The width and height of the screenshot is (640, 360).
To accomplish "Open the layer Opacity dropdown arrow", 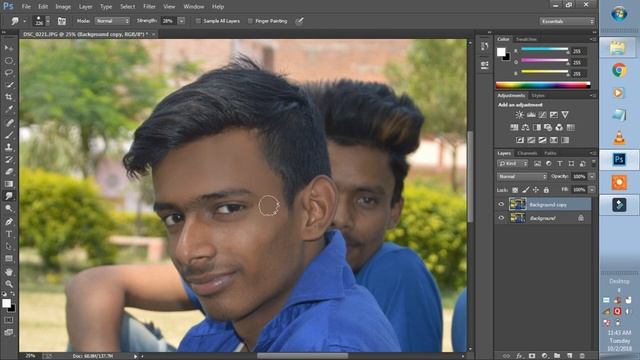I will (592, 177).
